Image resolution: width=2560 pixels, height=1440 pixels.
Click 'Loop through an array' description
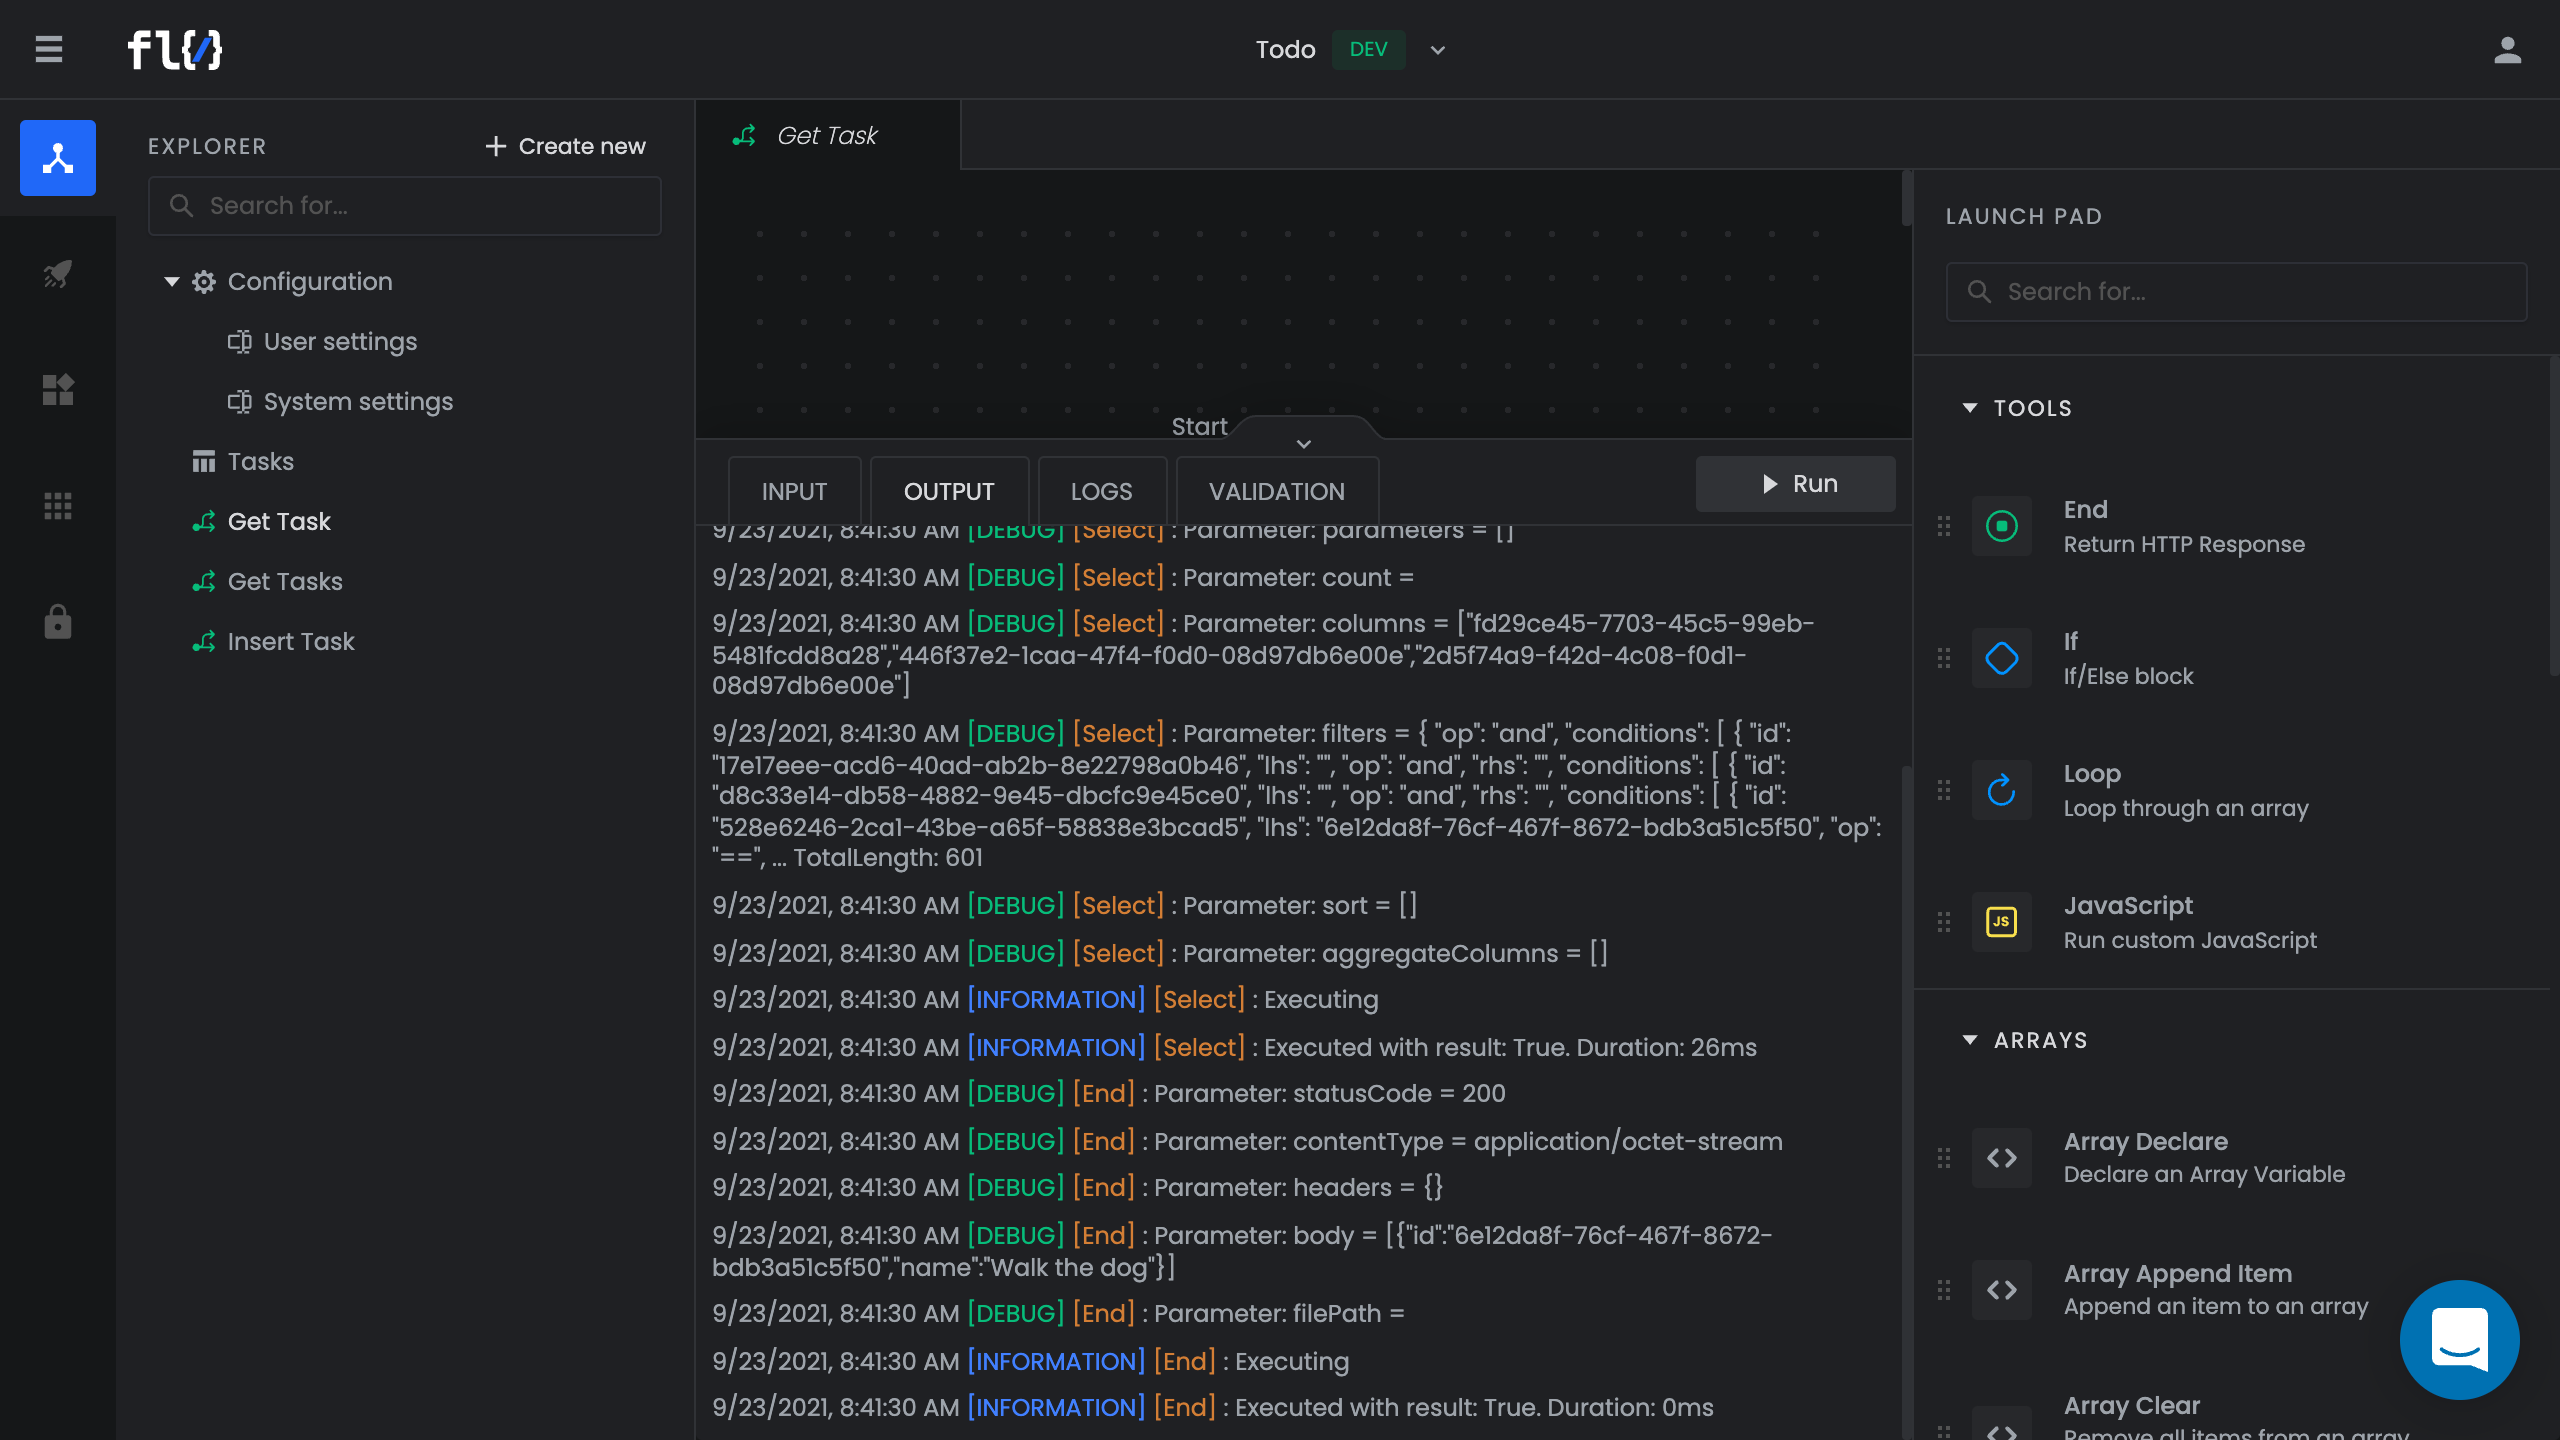coord(2186,808)
